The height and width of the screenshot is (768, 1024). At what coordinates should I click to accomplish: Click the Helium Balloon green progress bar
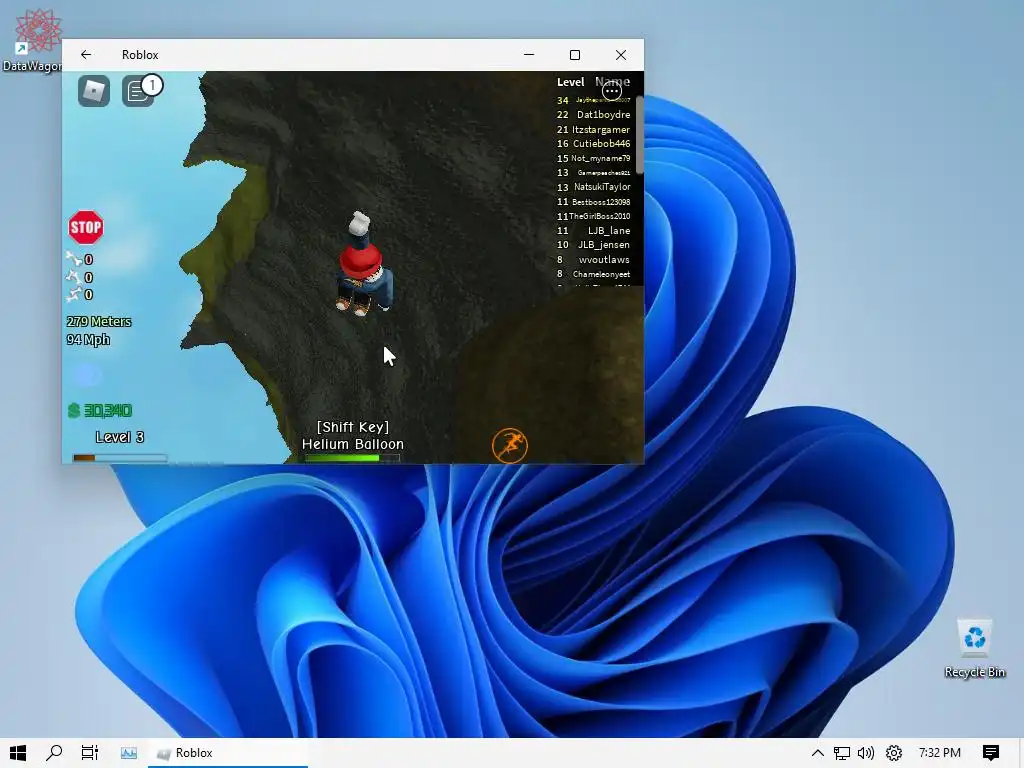353,458
